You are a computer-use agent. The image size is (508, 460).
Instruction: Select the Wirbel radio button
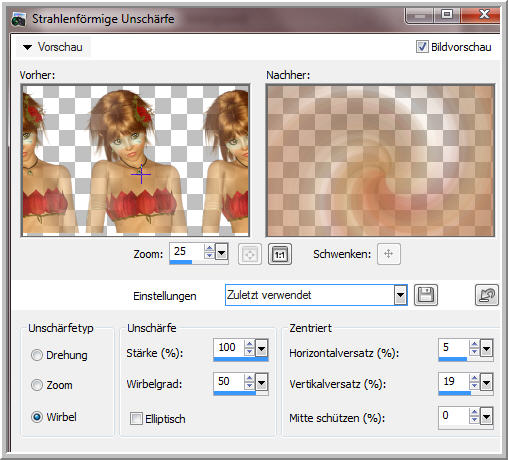coord(37,417)
